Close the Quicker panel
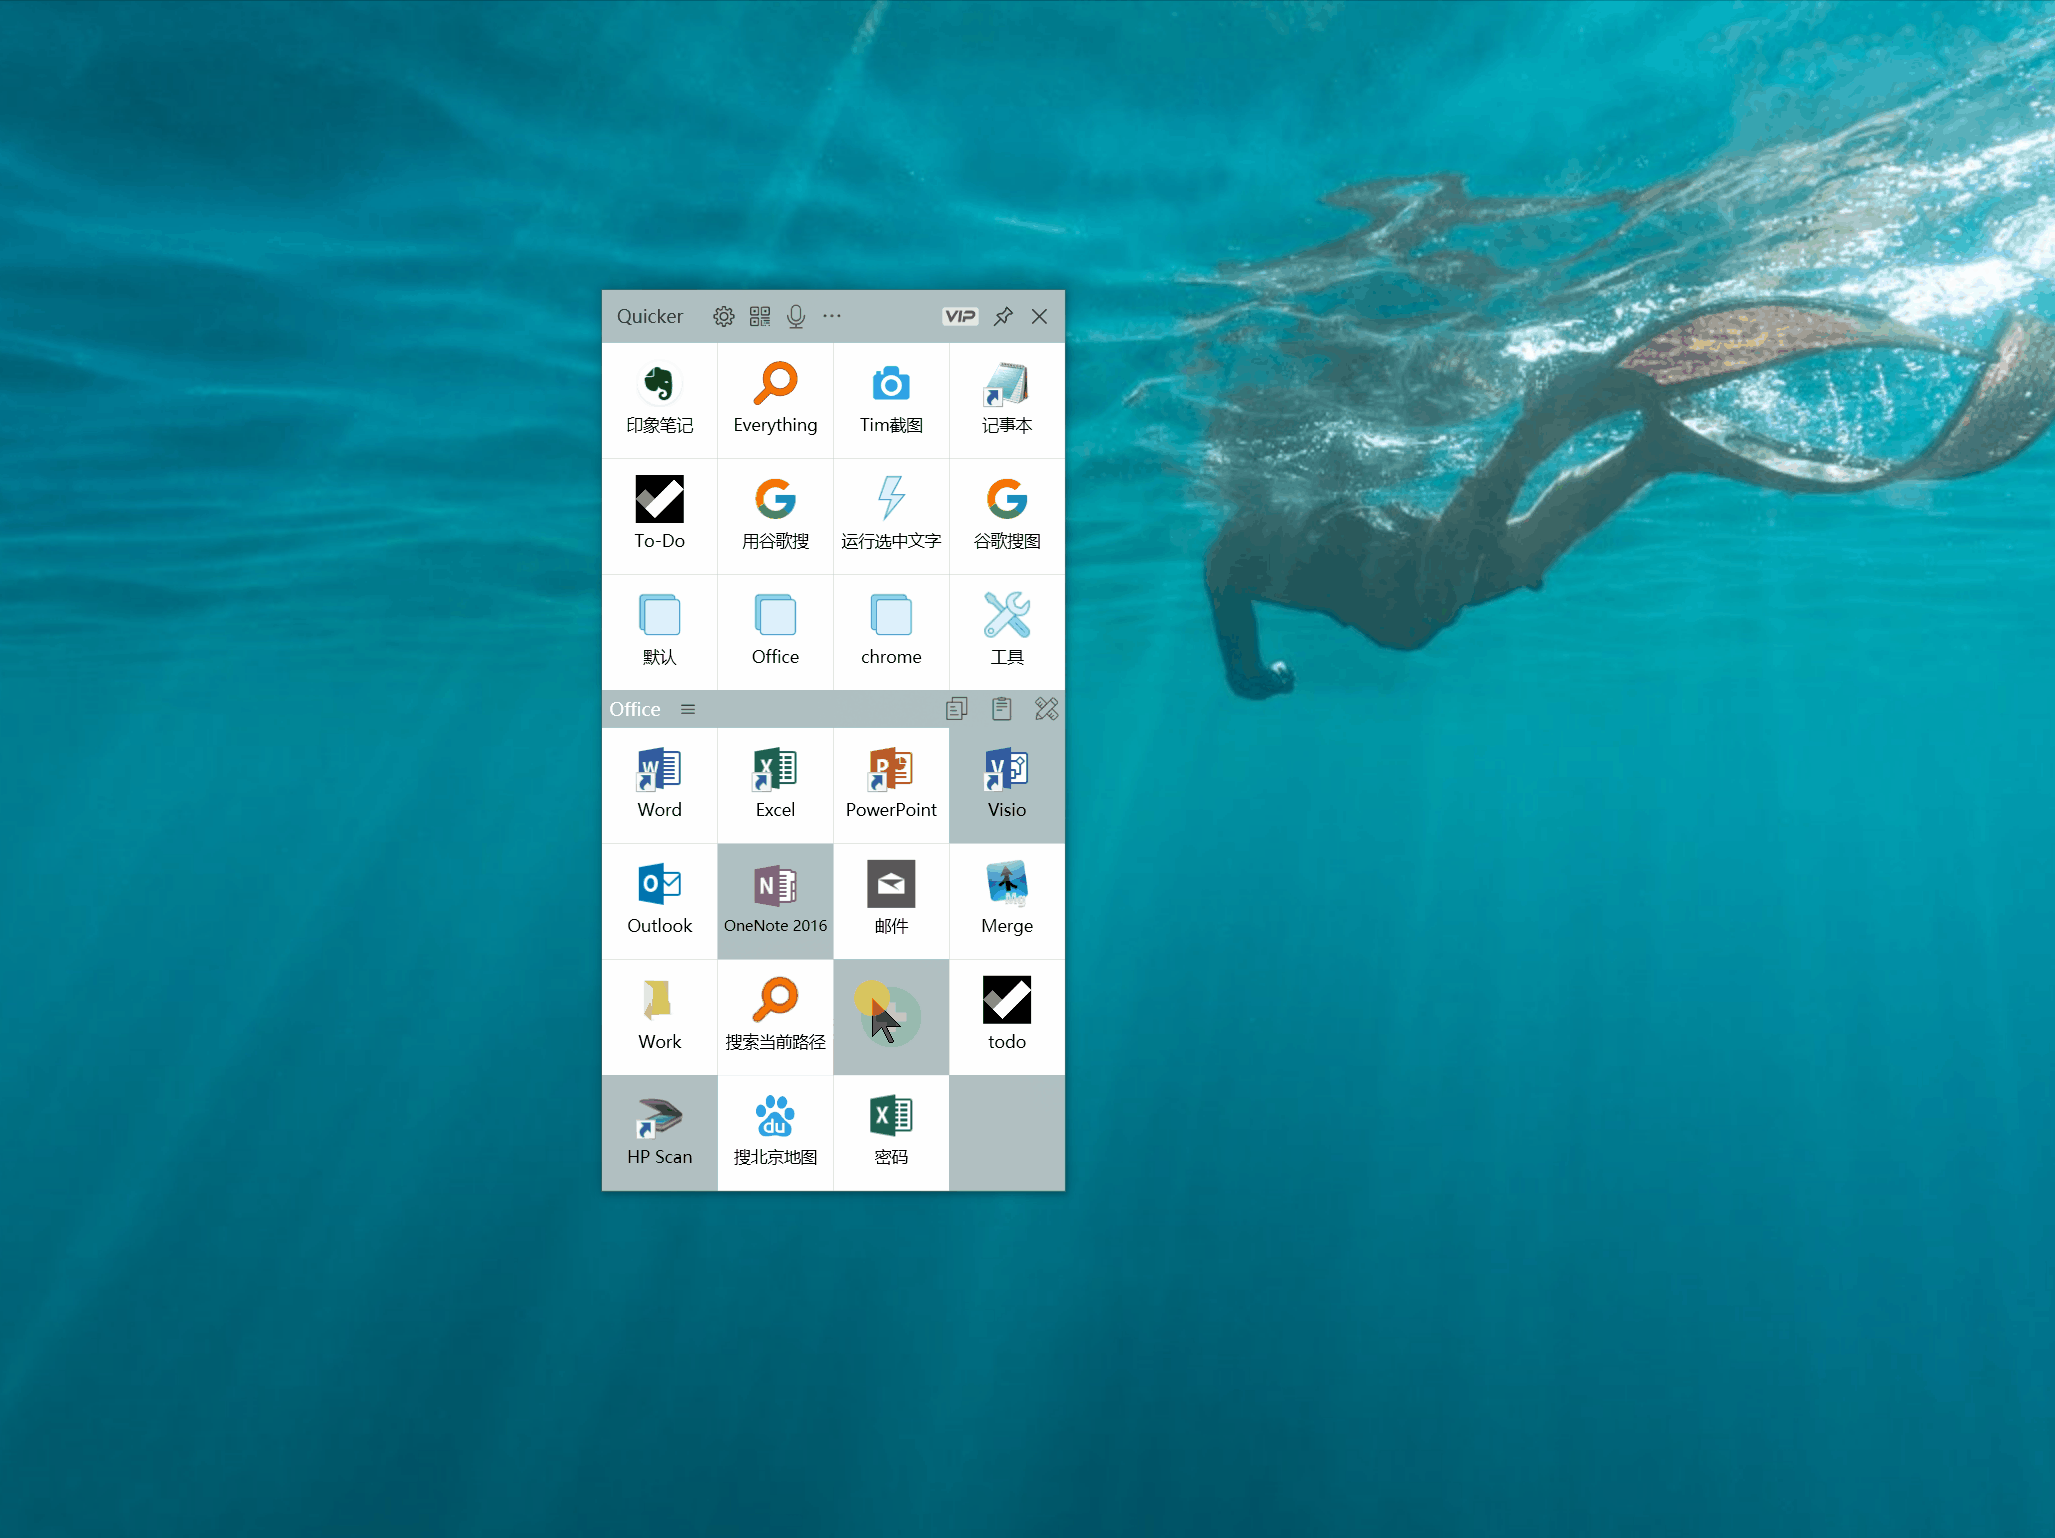This screenshot has height=1538, width=2055. click(1040, 316)
